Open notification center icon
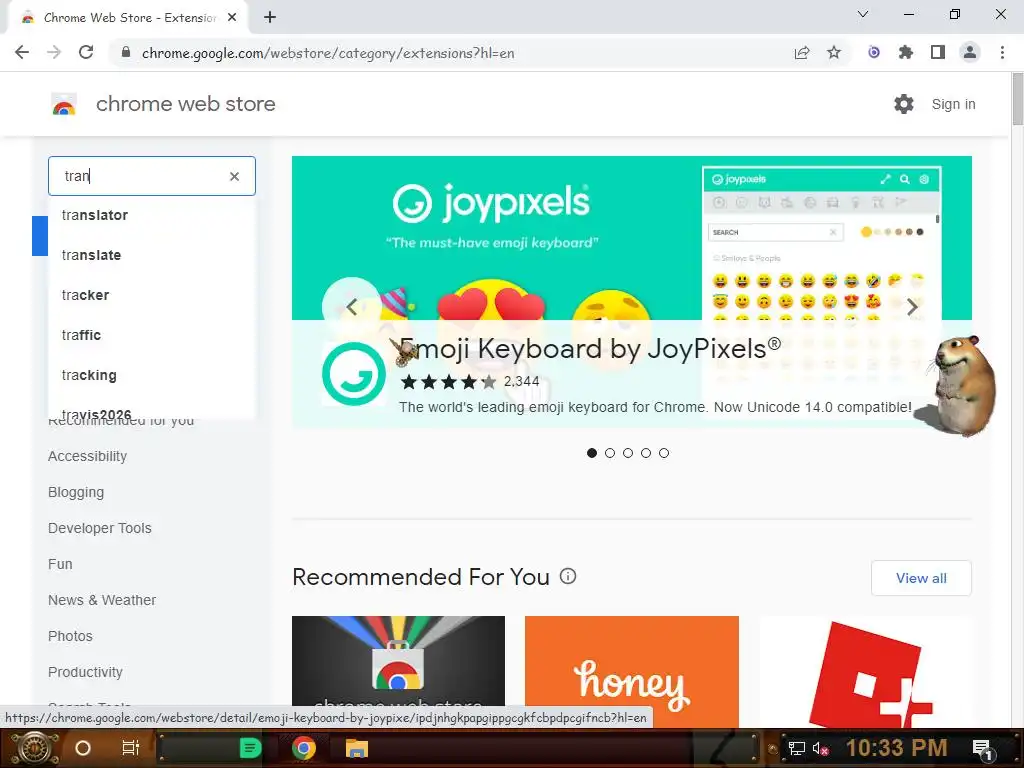This screenshot has height=768, width=1024. point(982,749)
